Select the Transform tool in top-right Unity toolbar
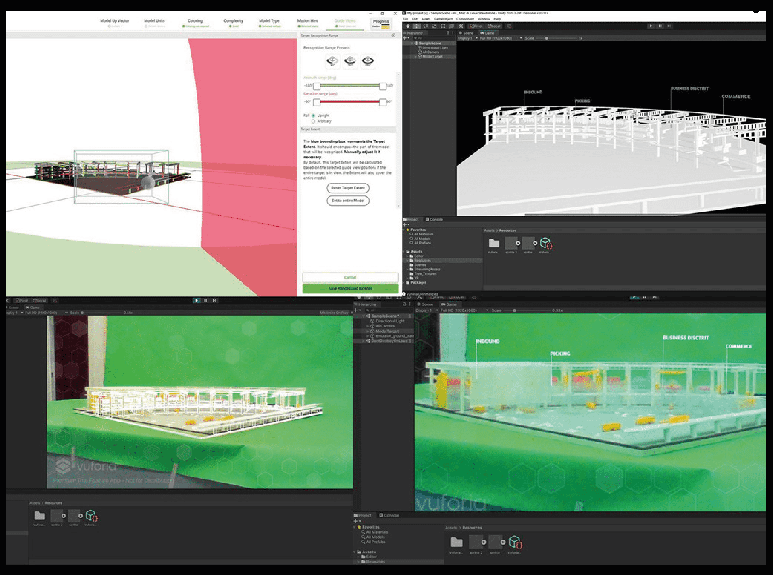Image resolution: width=773 pixels, height=575 pixels. (x=452, y=26)
